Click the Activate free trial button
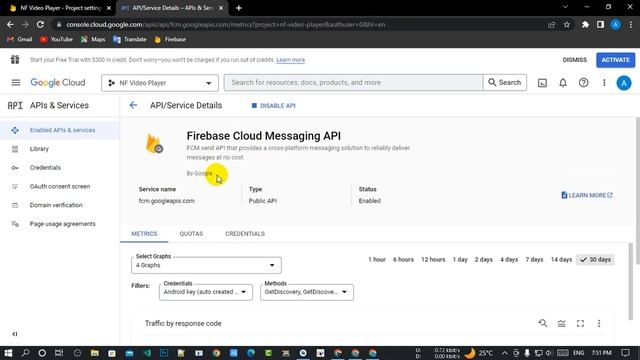The image size is (640, 360). (616, 60)
